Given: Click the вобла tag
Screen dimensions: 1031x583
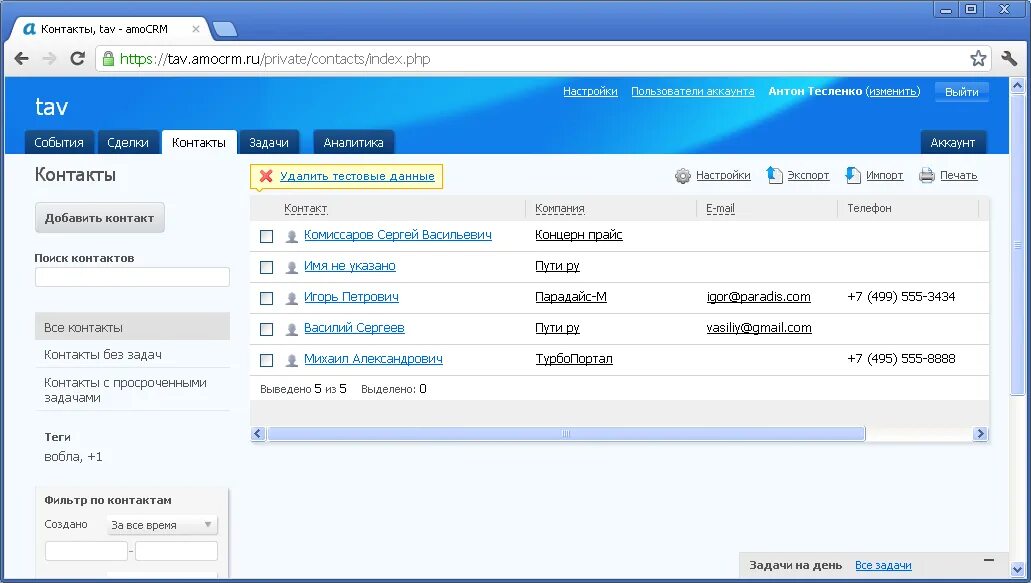Looking at the screenshot, I should tap(62, 456).
